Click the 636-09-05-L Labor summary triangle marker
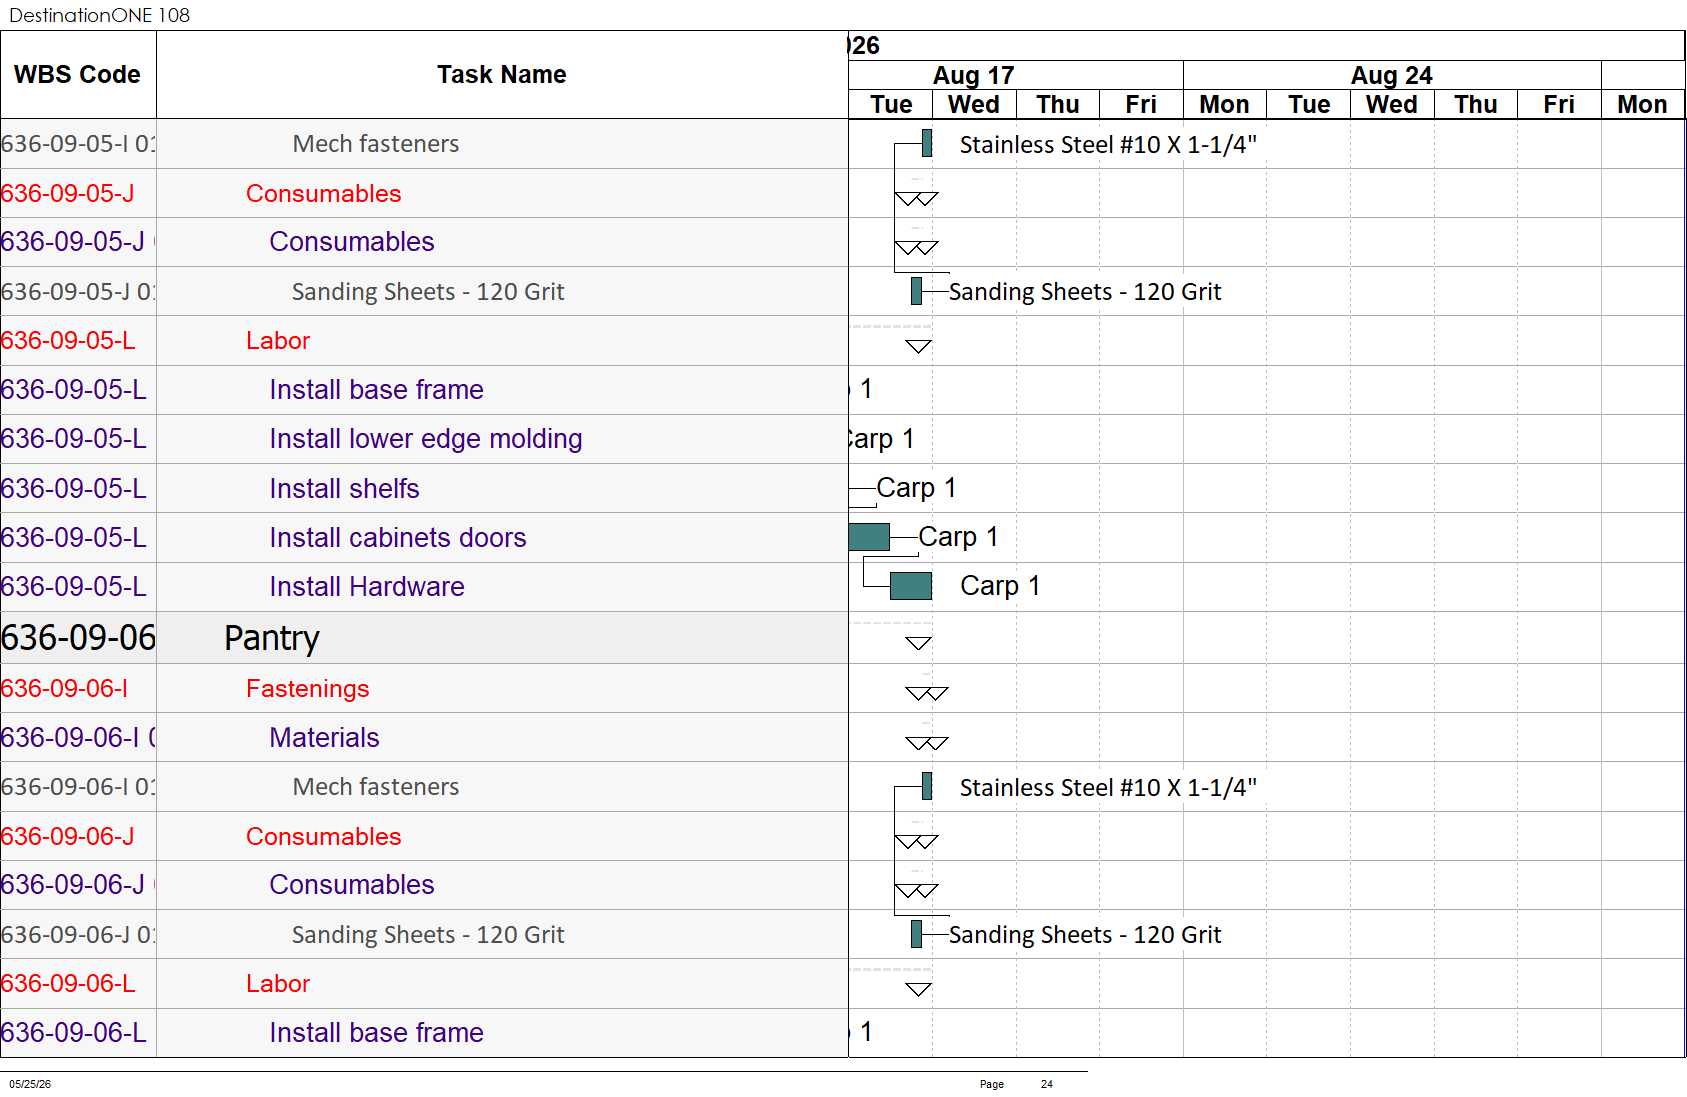Screen dimensions: 1687x1097 pos(918,346)
